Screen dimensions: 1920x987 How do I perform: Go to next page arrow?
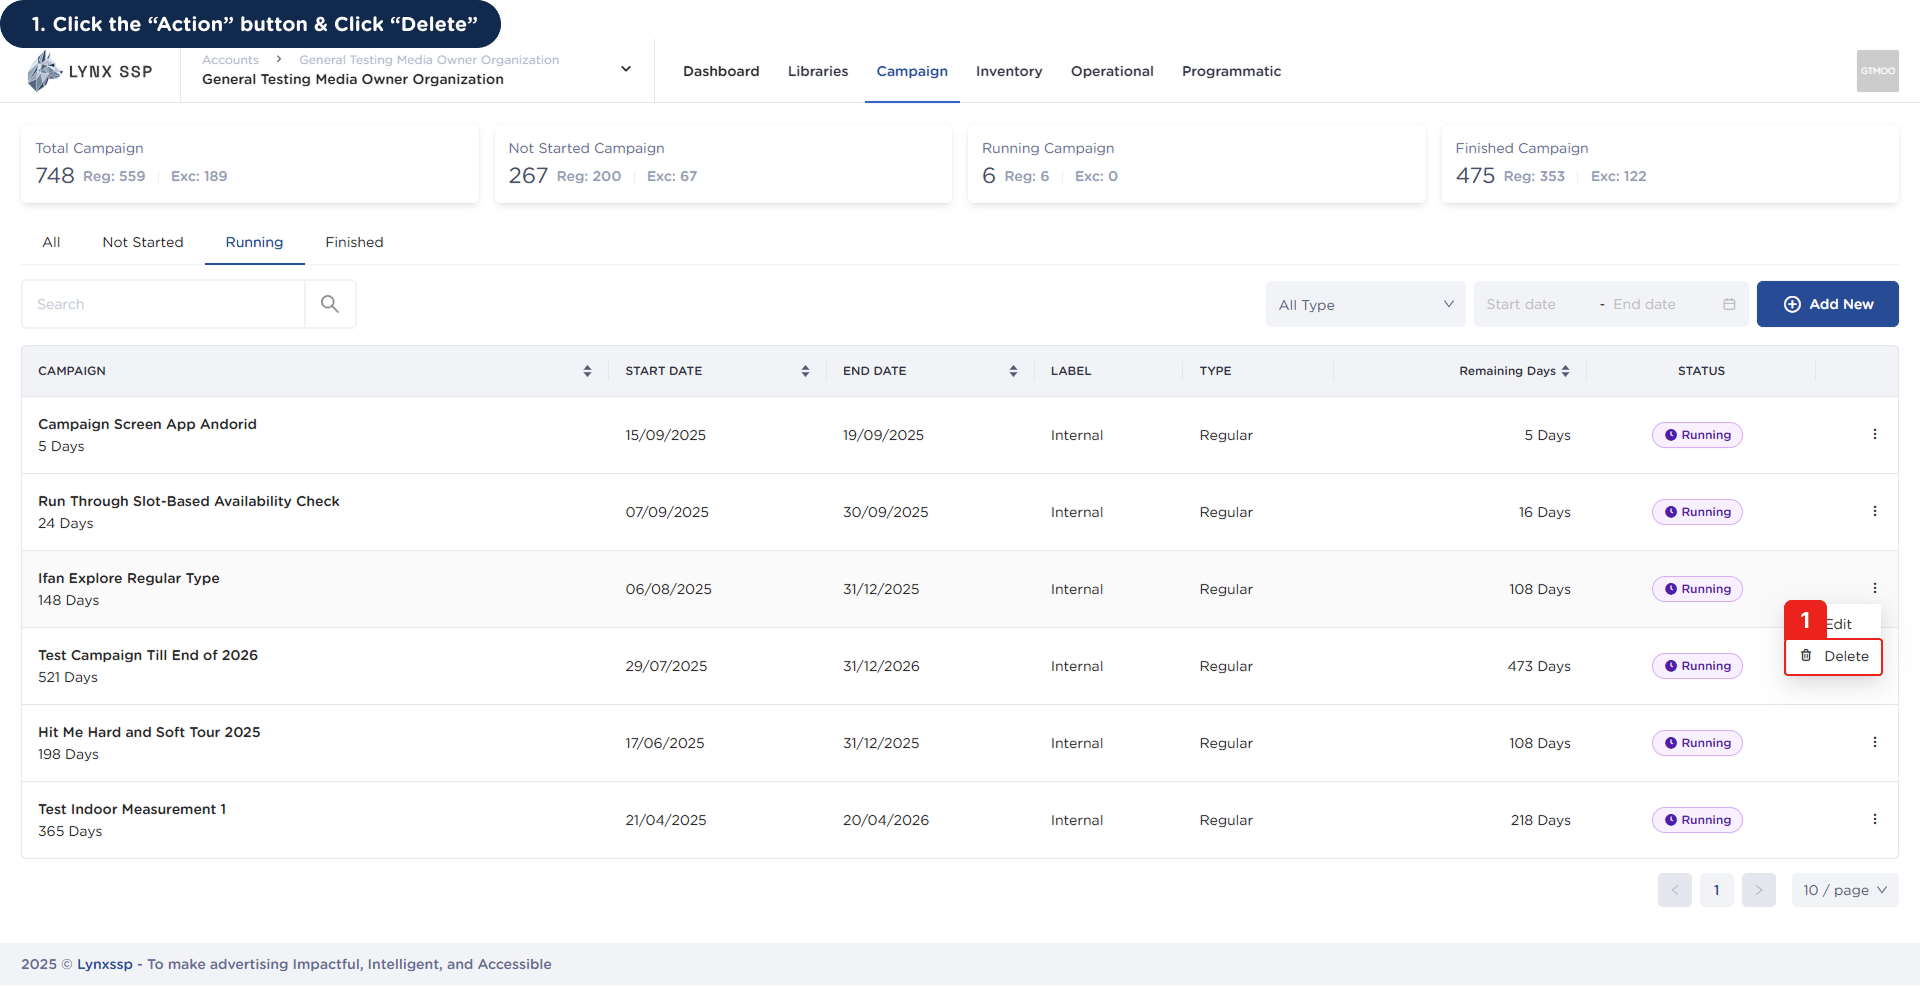point(1759,890)
